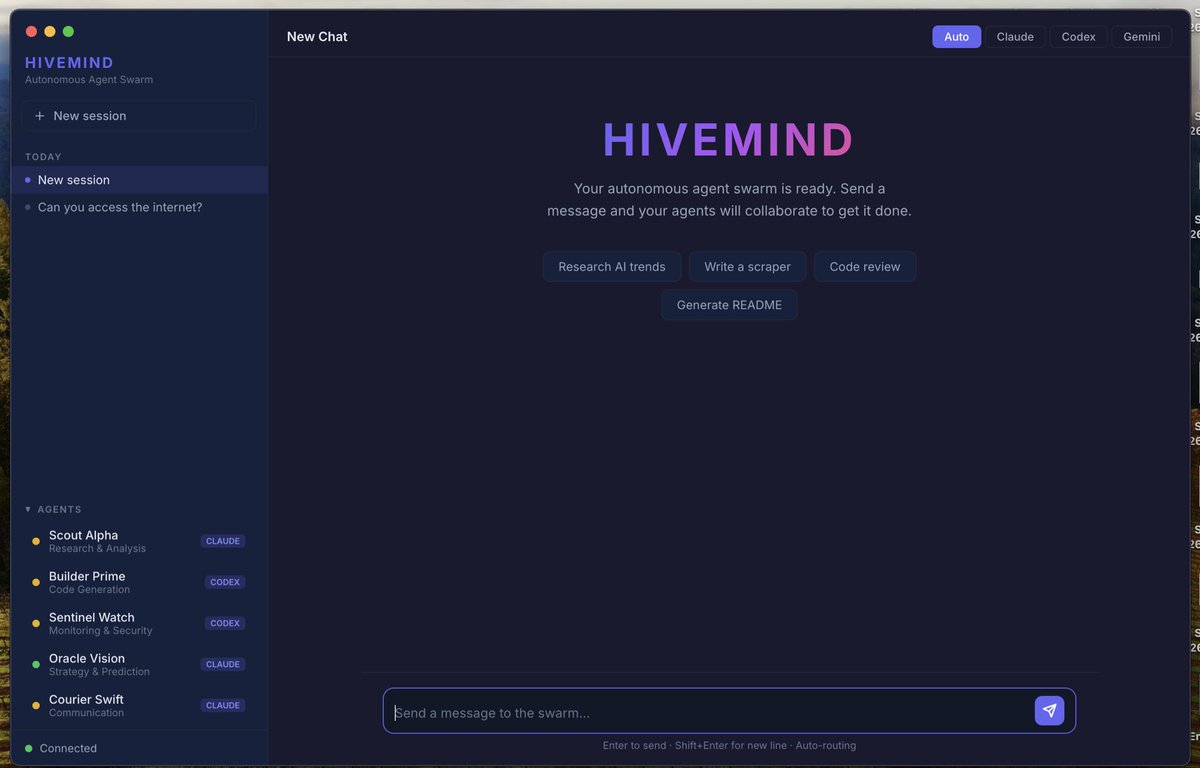Viewport: 1200px width, 768px height.
Task: Click the 'Connected' status text
Action: pos(68,748)
